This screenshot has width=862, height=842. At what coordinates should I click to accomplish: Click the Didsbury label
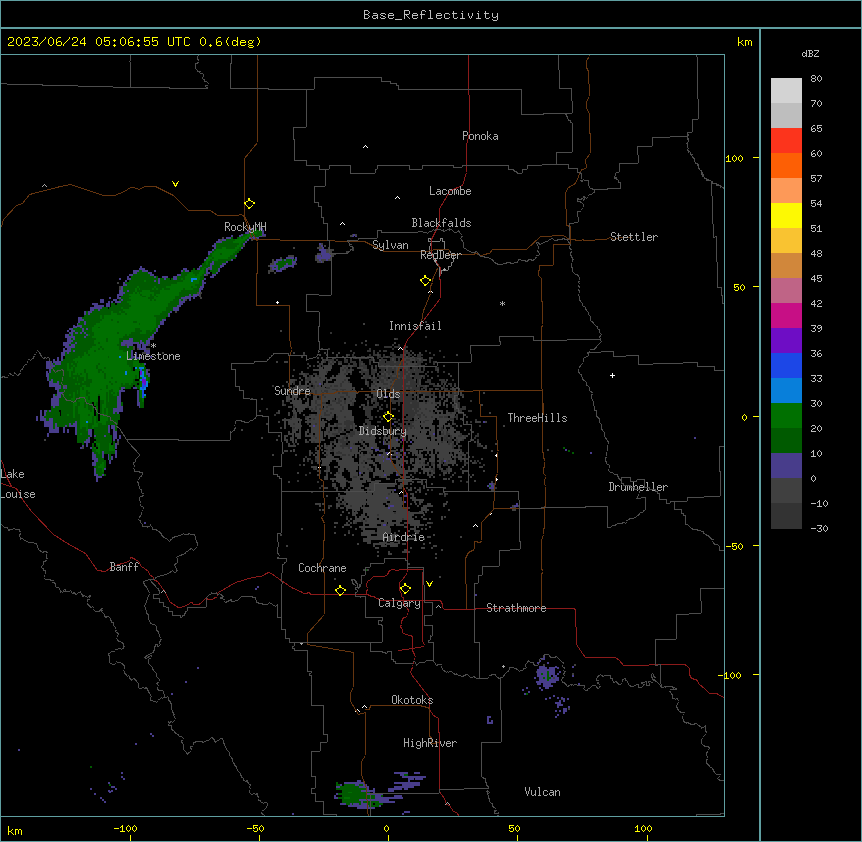click(383, 431)
